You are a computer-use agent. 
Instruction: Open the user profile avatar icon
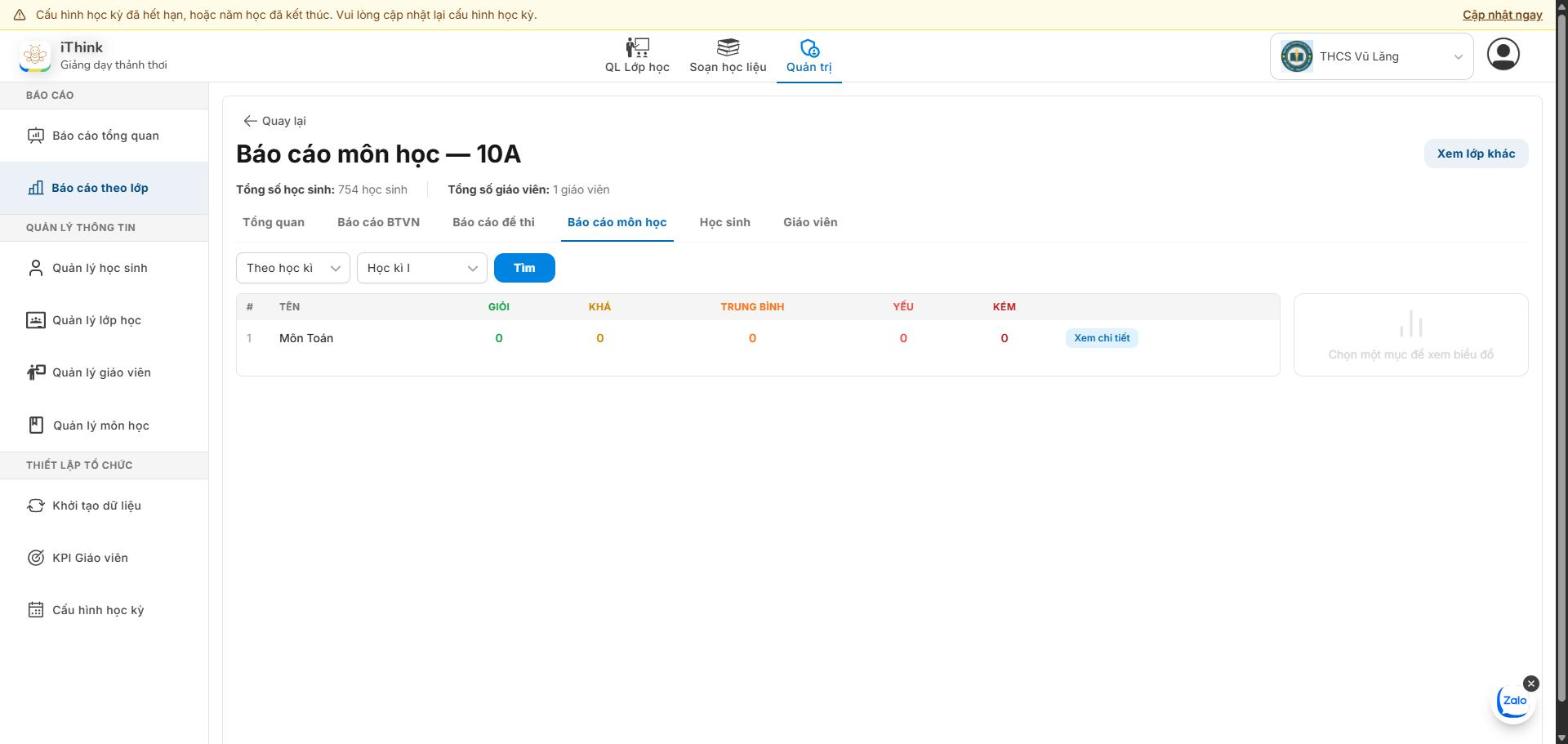pos(1503,54)
